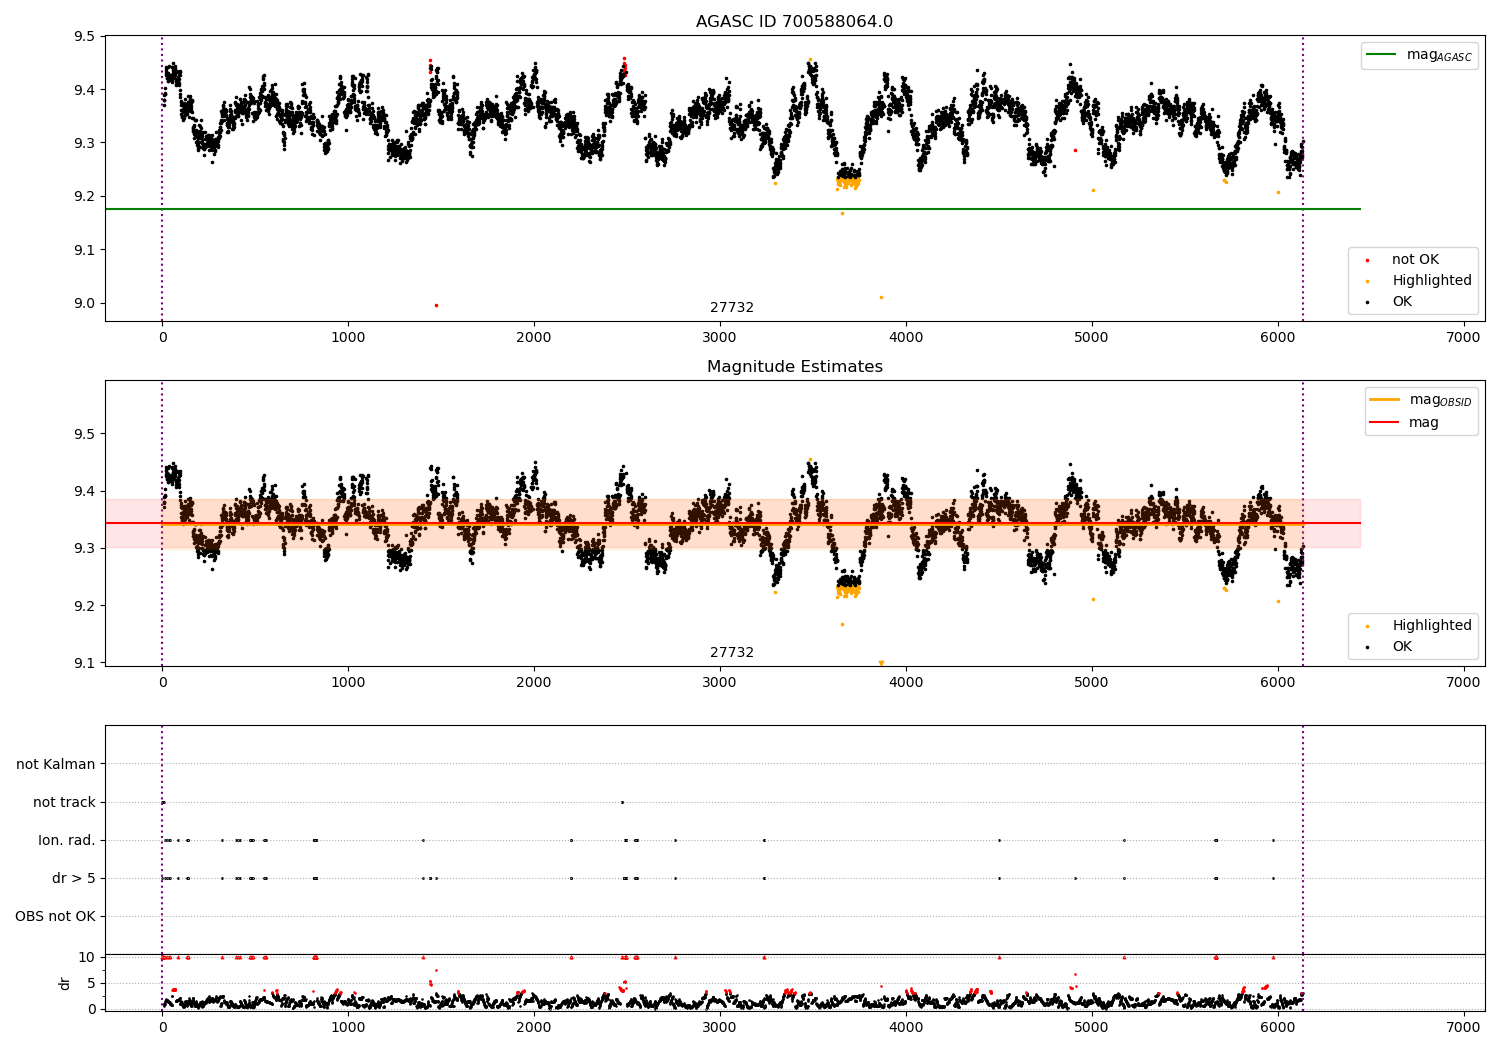Click the 7000 x-tick under the top plot
The height and width of the screenshot is (1050, 1500).
[1463, 338]
